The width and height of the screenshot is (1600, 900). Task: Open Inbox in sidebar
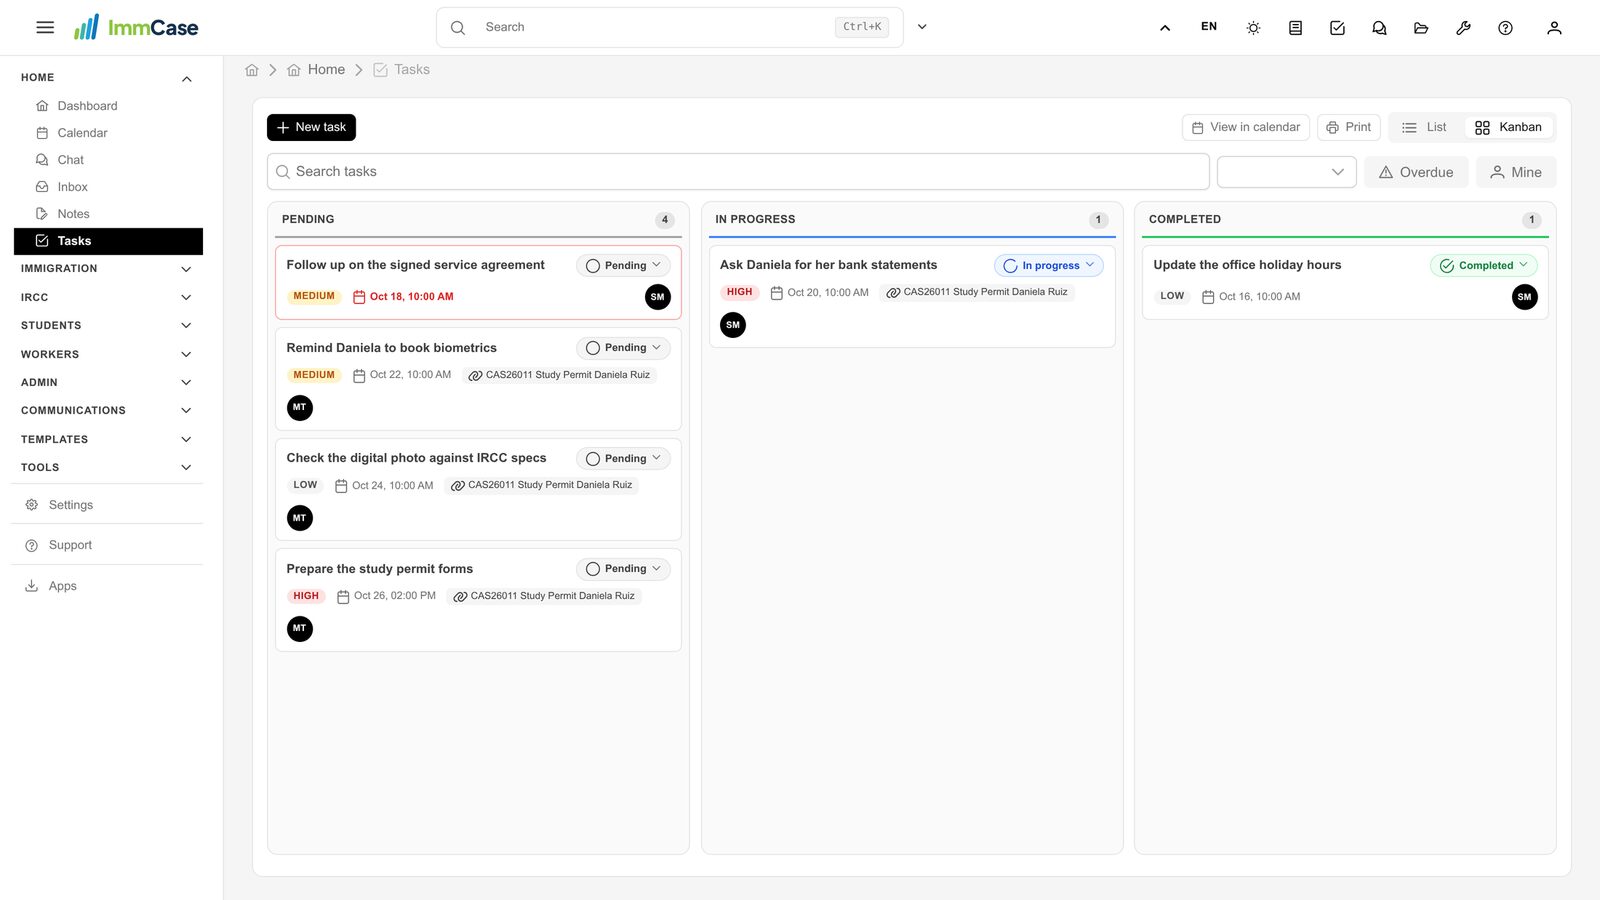point(108,187)
